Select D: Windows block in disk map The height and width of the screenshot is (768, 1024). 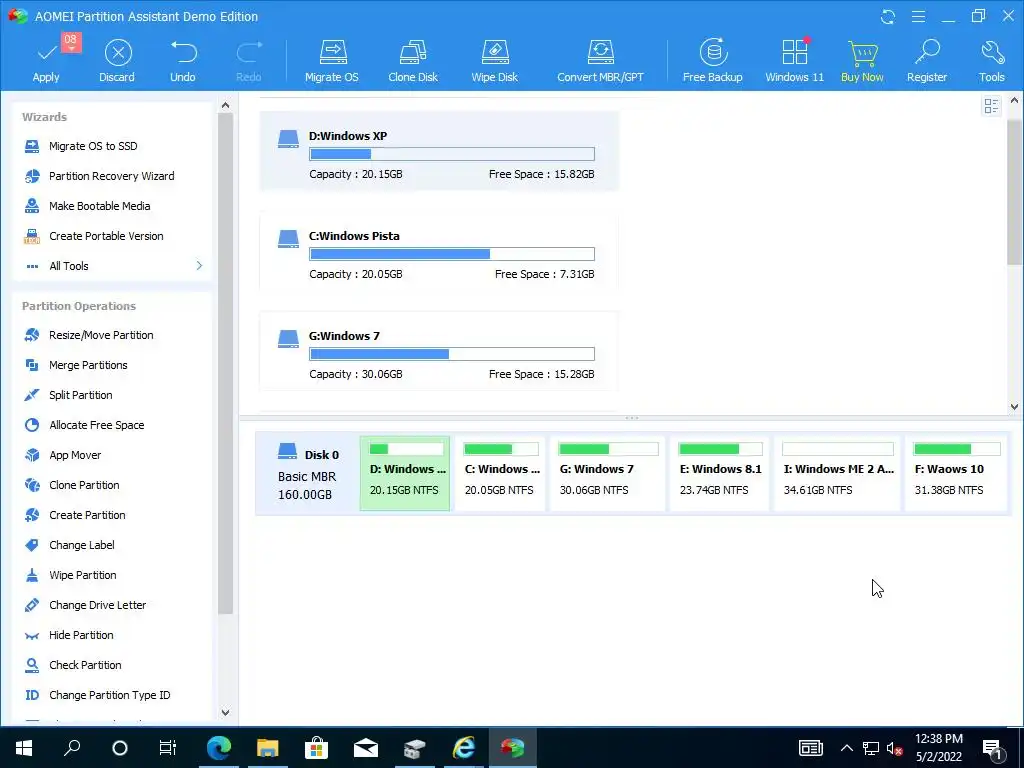(405, 473)
